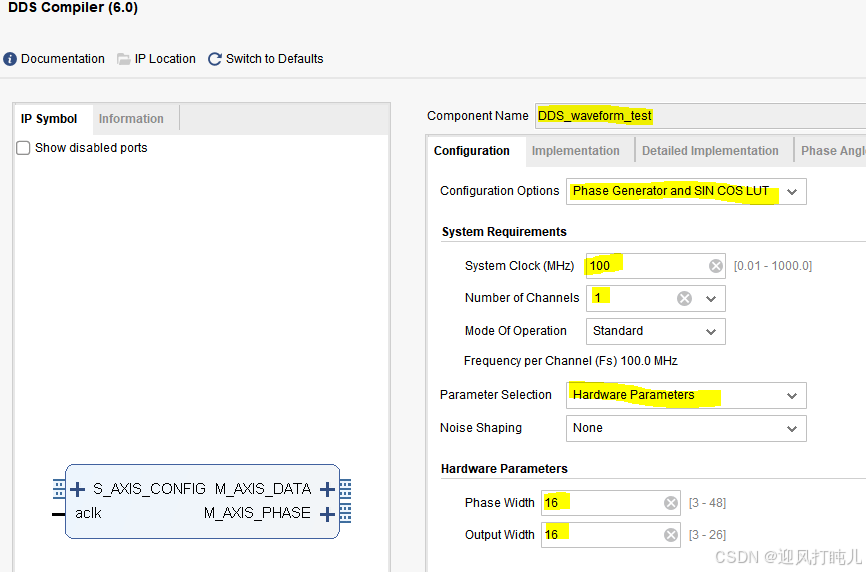This screenshot has width=866, height=572.
Task: Open the Detailed Implementation tab
Action: pos(710,151)
